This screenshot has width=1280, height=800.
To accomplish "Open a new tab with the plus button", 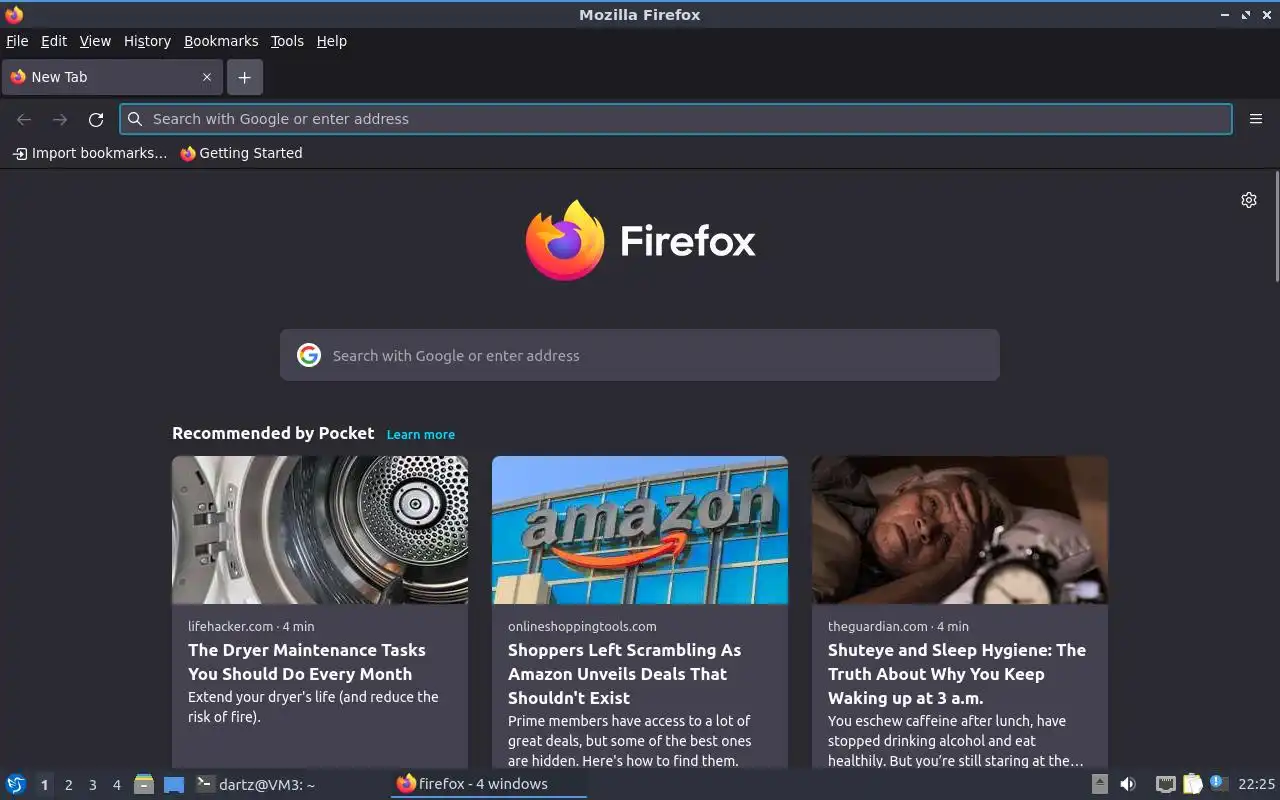I will (x=244, y=77).
